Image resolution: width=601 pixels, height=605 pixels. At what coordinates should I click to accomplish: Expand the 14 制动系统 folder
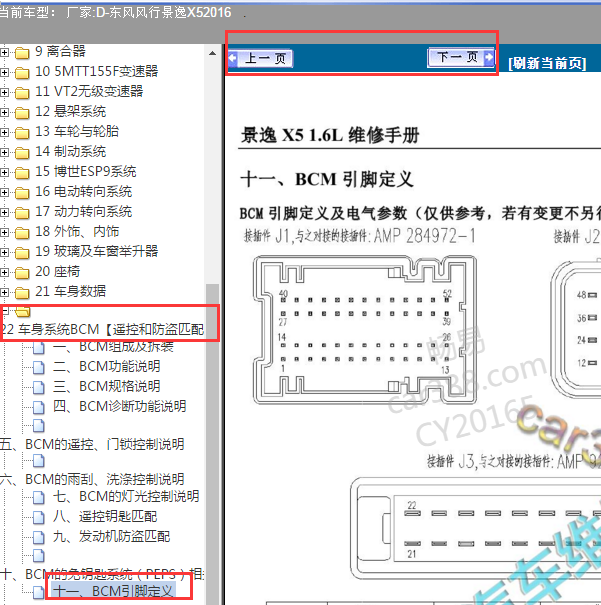click(4, 152)
